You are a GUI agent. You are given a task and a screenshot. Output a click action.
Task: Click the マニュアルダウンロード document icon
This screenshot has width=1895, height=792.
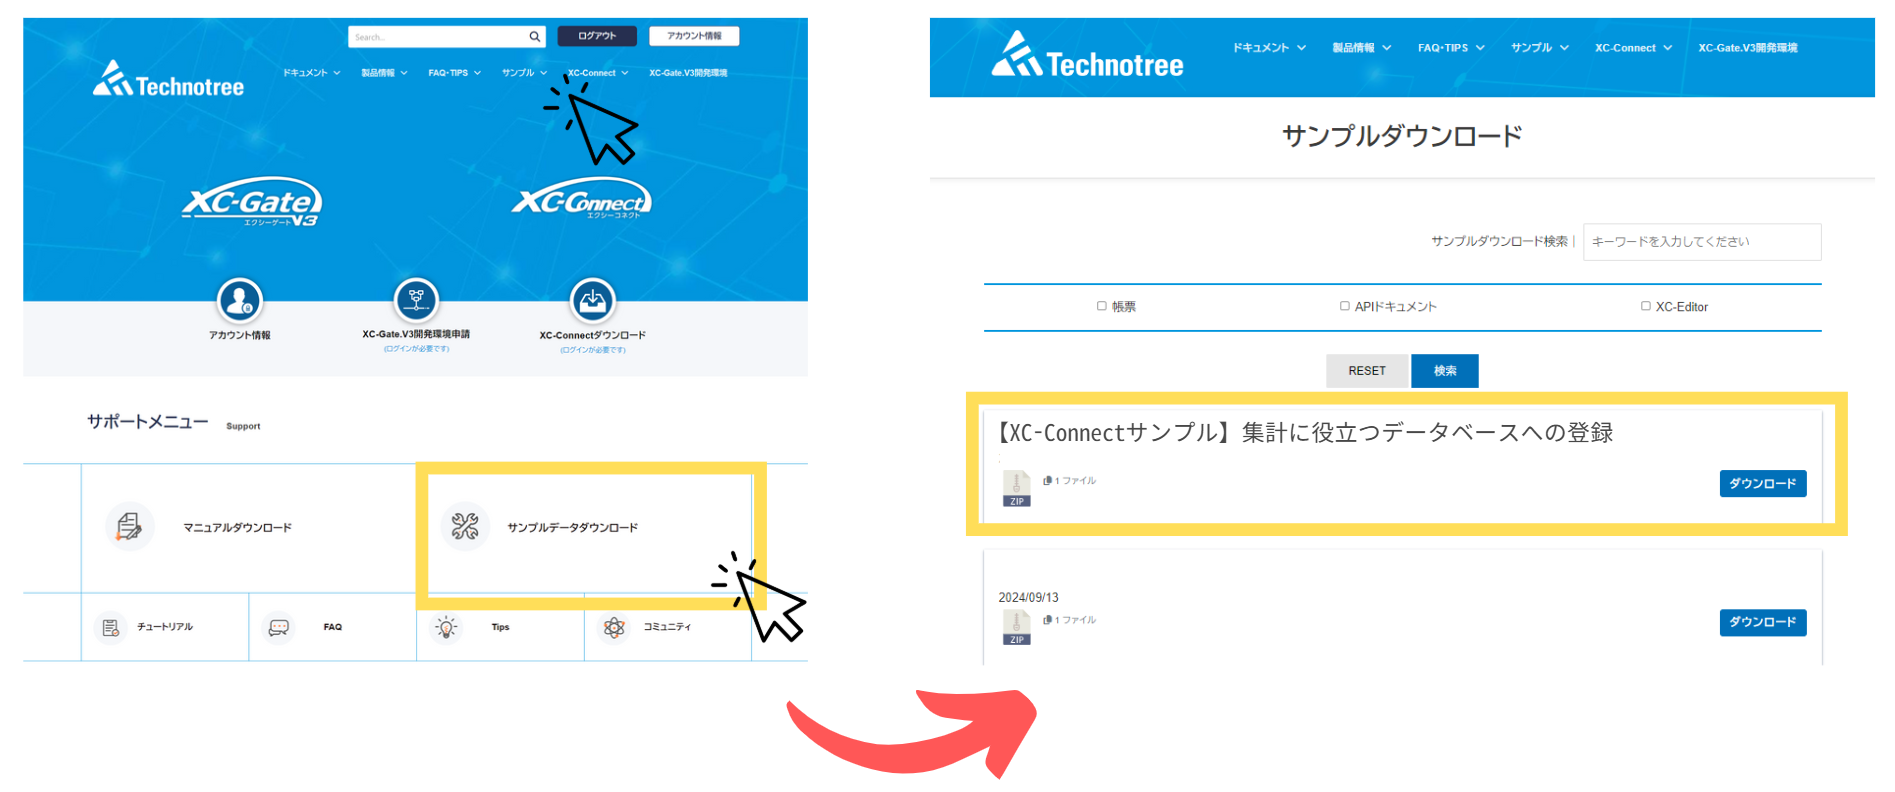point(129,526)
